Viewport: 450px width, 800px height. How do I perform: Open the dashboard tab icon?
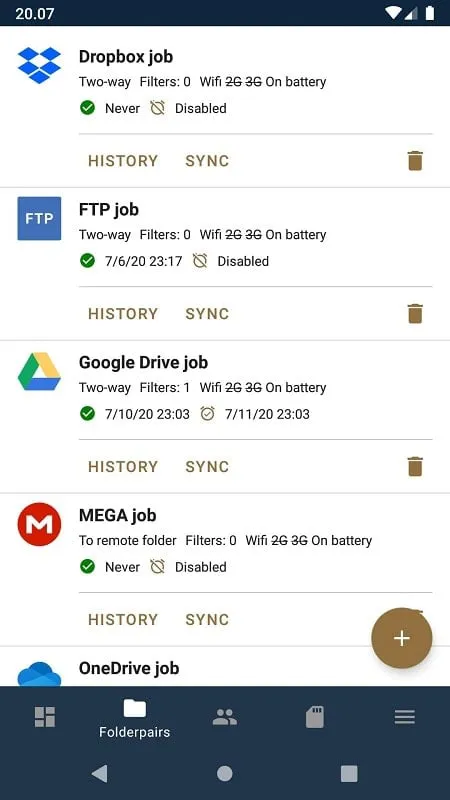45,717
